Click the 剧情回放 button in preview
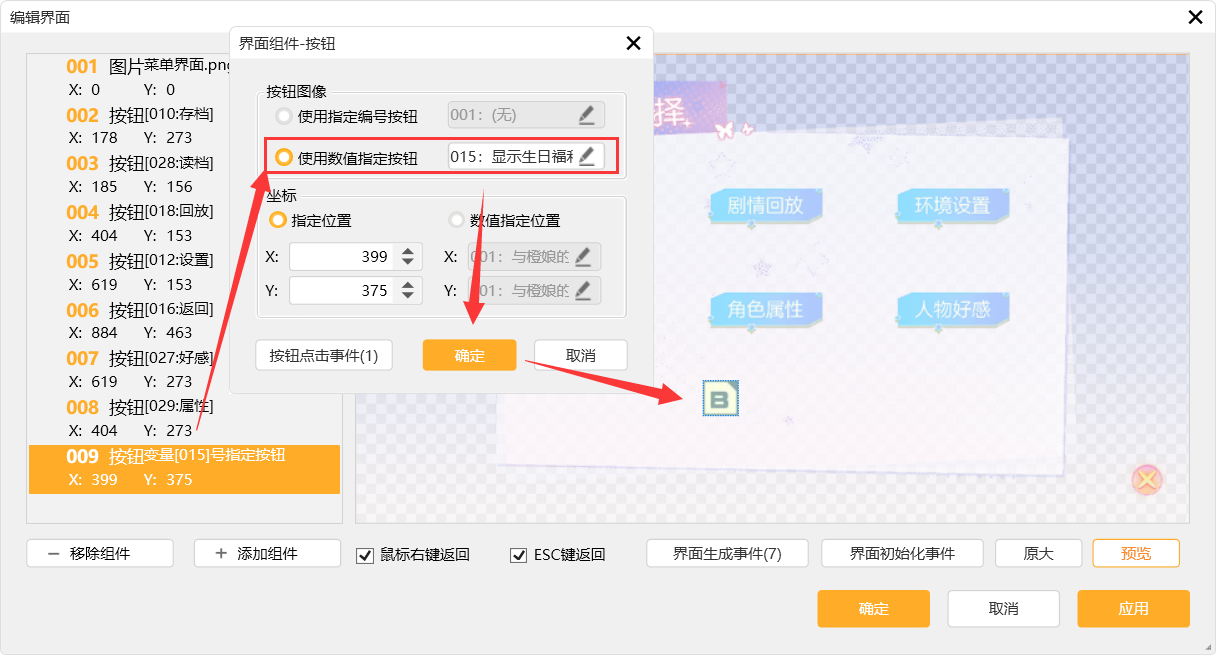Image resolution: width=1216 pixels, height=655 pixels. coord(765,205)
